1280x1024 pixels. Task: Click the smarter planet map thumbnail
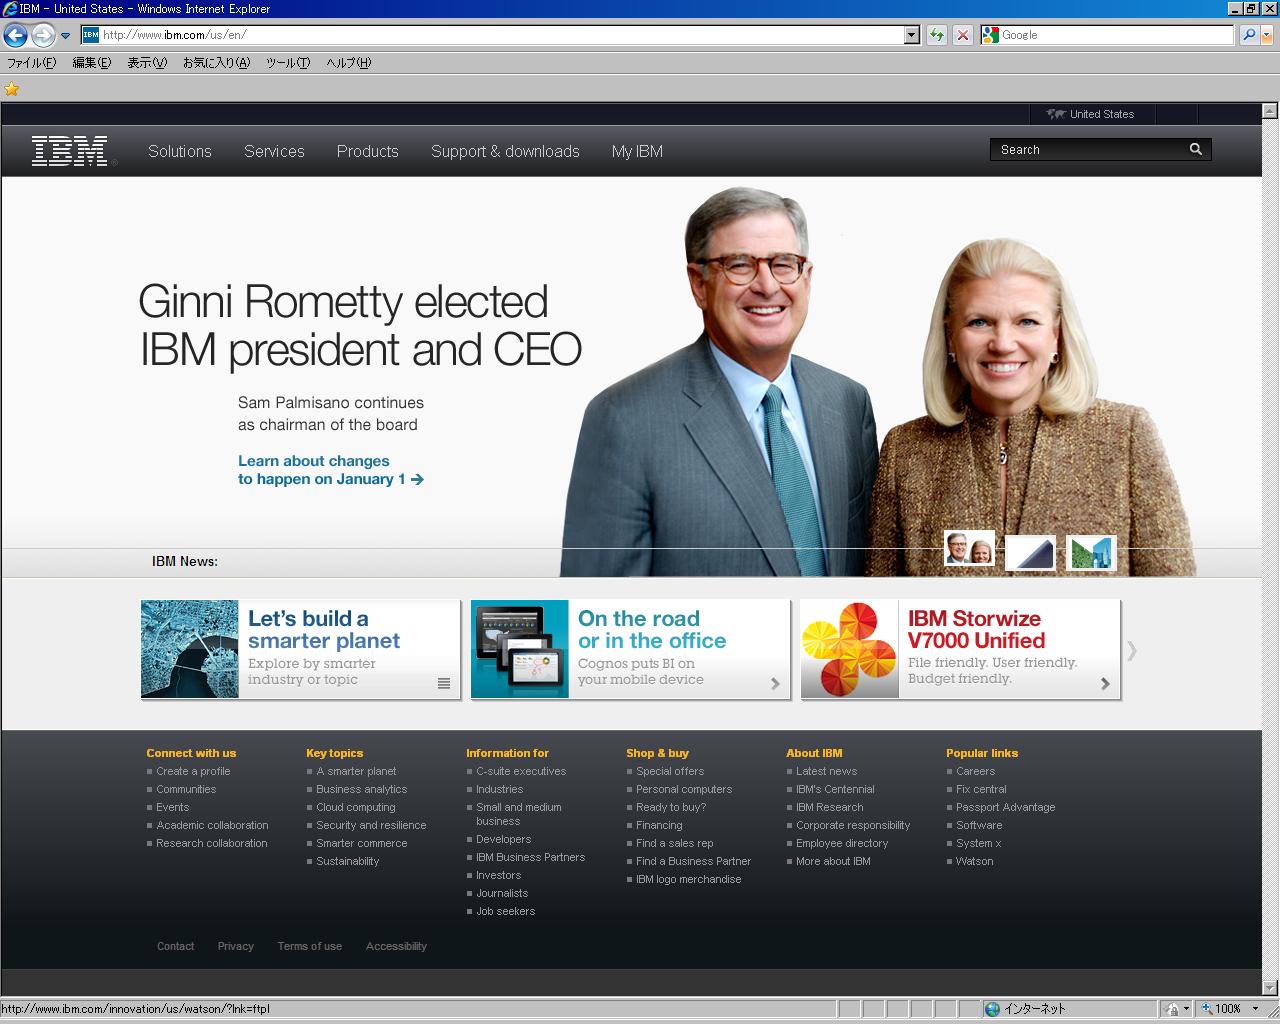pyautogui.click(x=190, y=649)
